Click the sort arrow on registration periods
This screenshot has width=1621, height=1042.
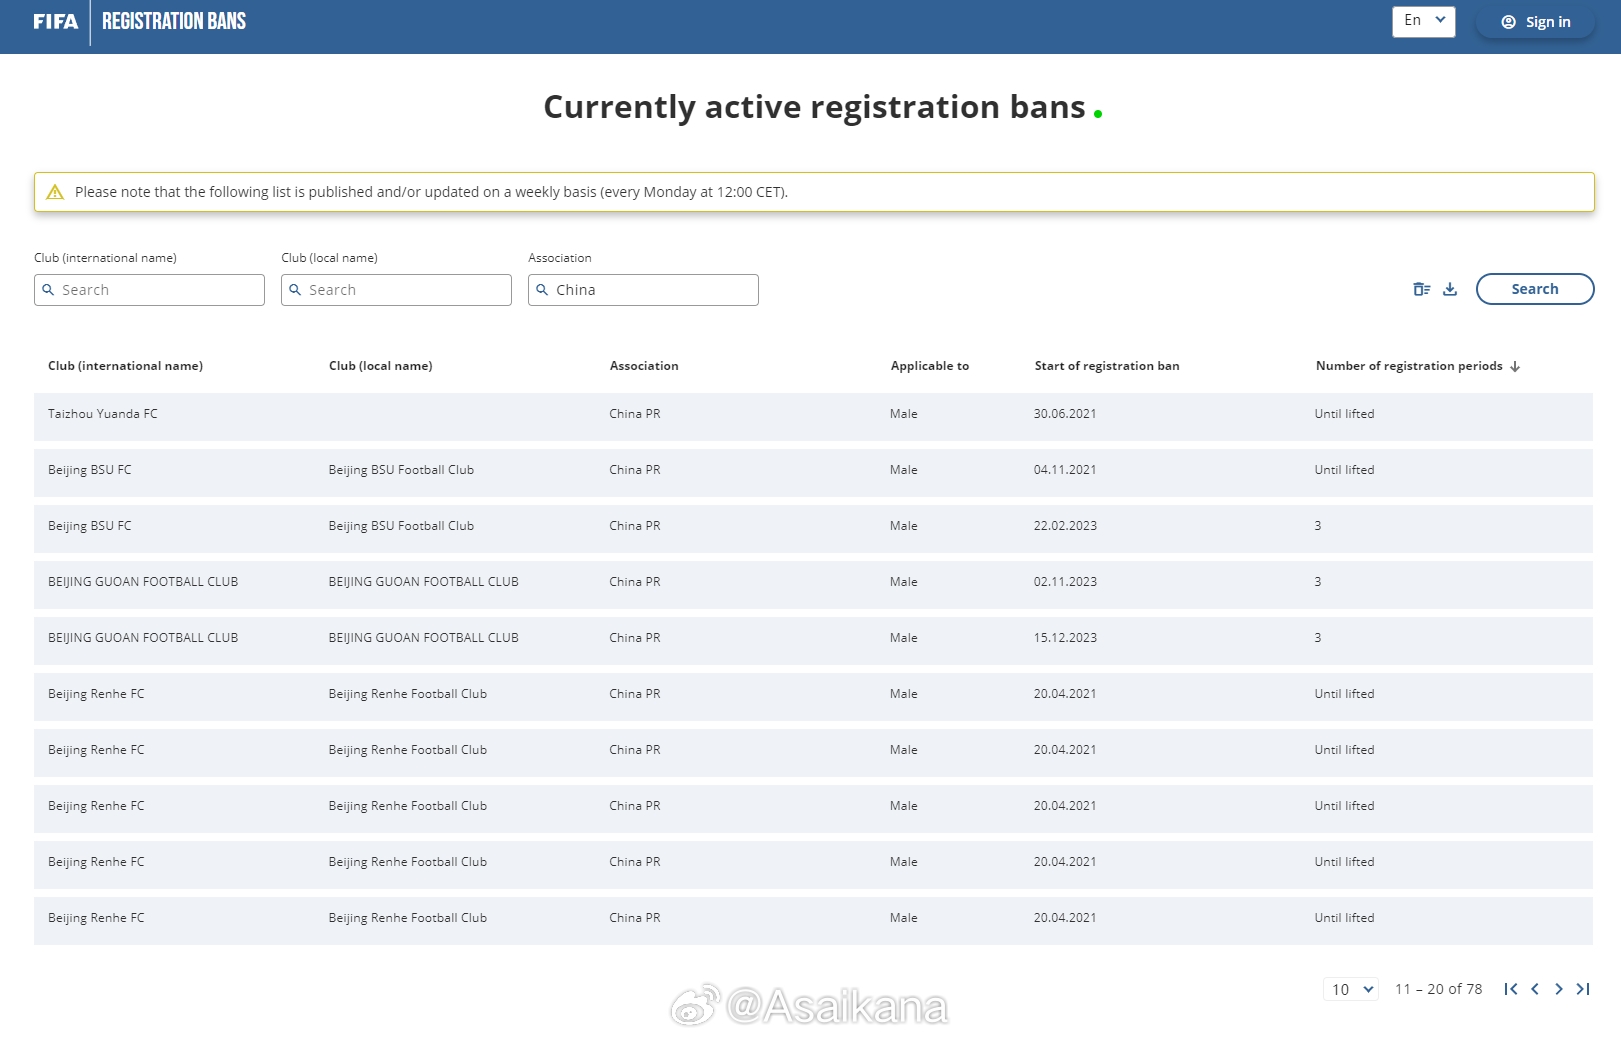[1515, 367]
